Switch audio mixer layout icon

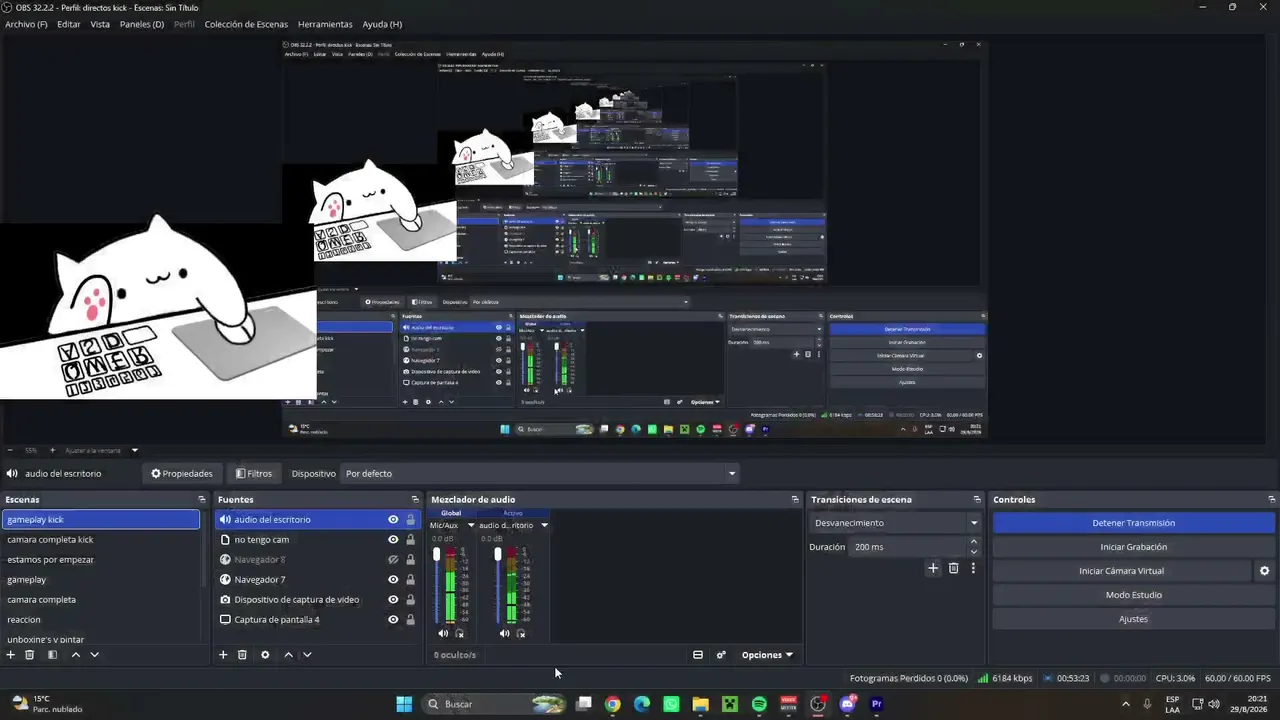(x=698, y=655)
